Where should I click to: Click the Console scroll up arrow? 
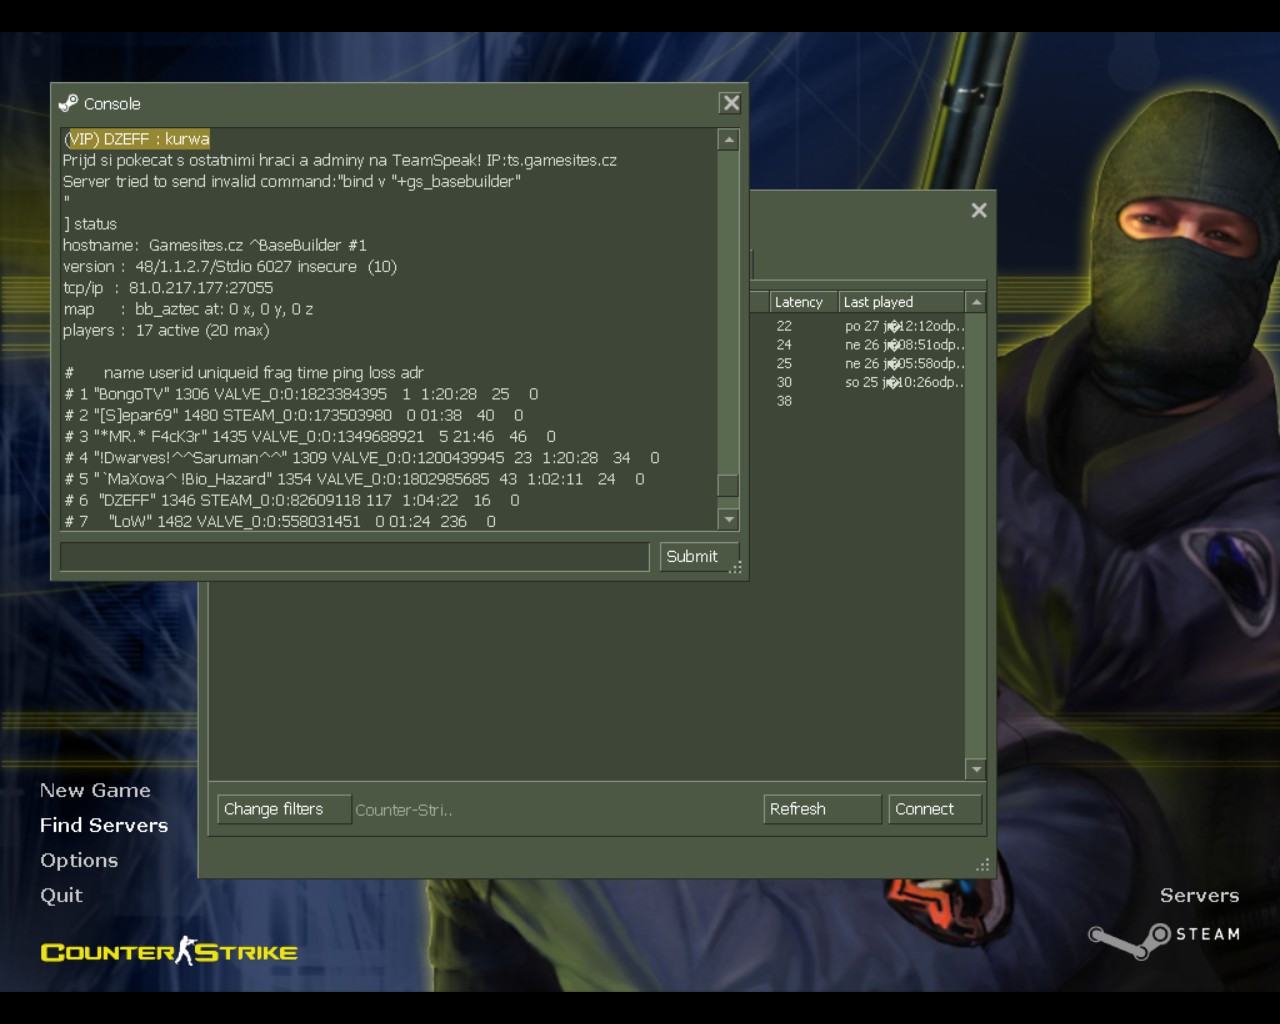click(729, 140)
